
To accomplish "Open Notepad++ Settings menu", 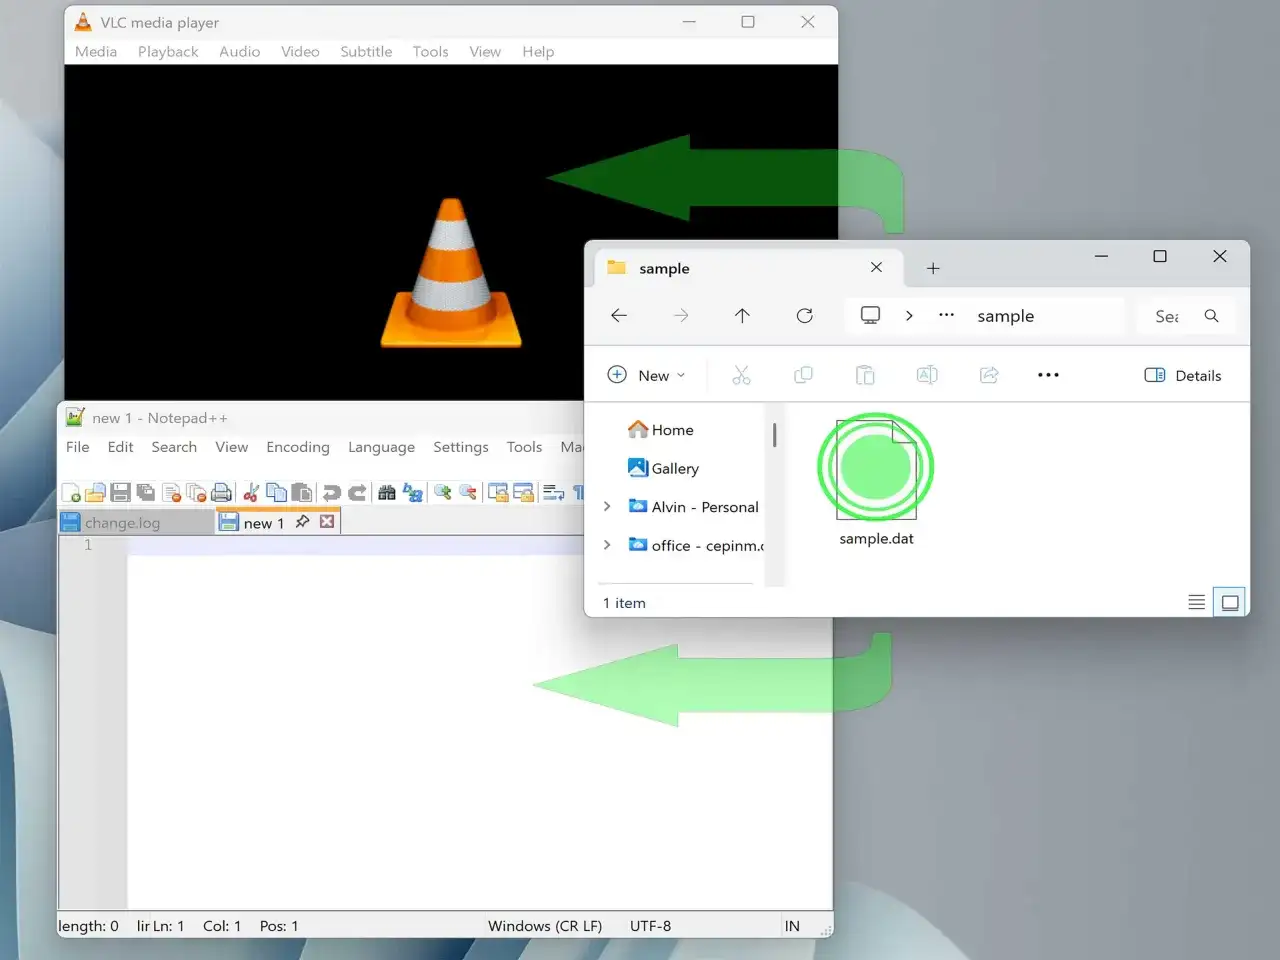I will (461, 447).
